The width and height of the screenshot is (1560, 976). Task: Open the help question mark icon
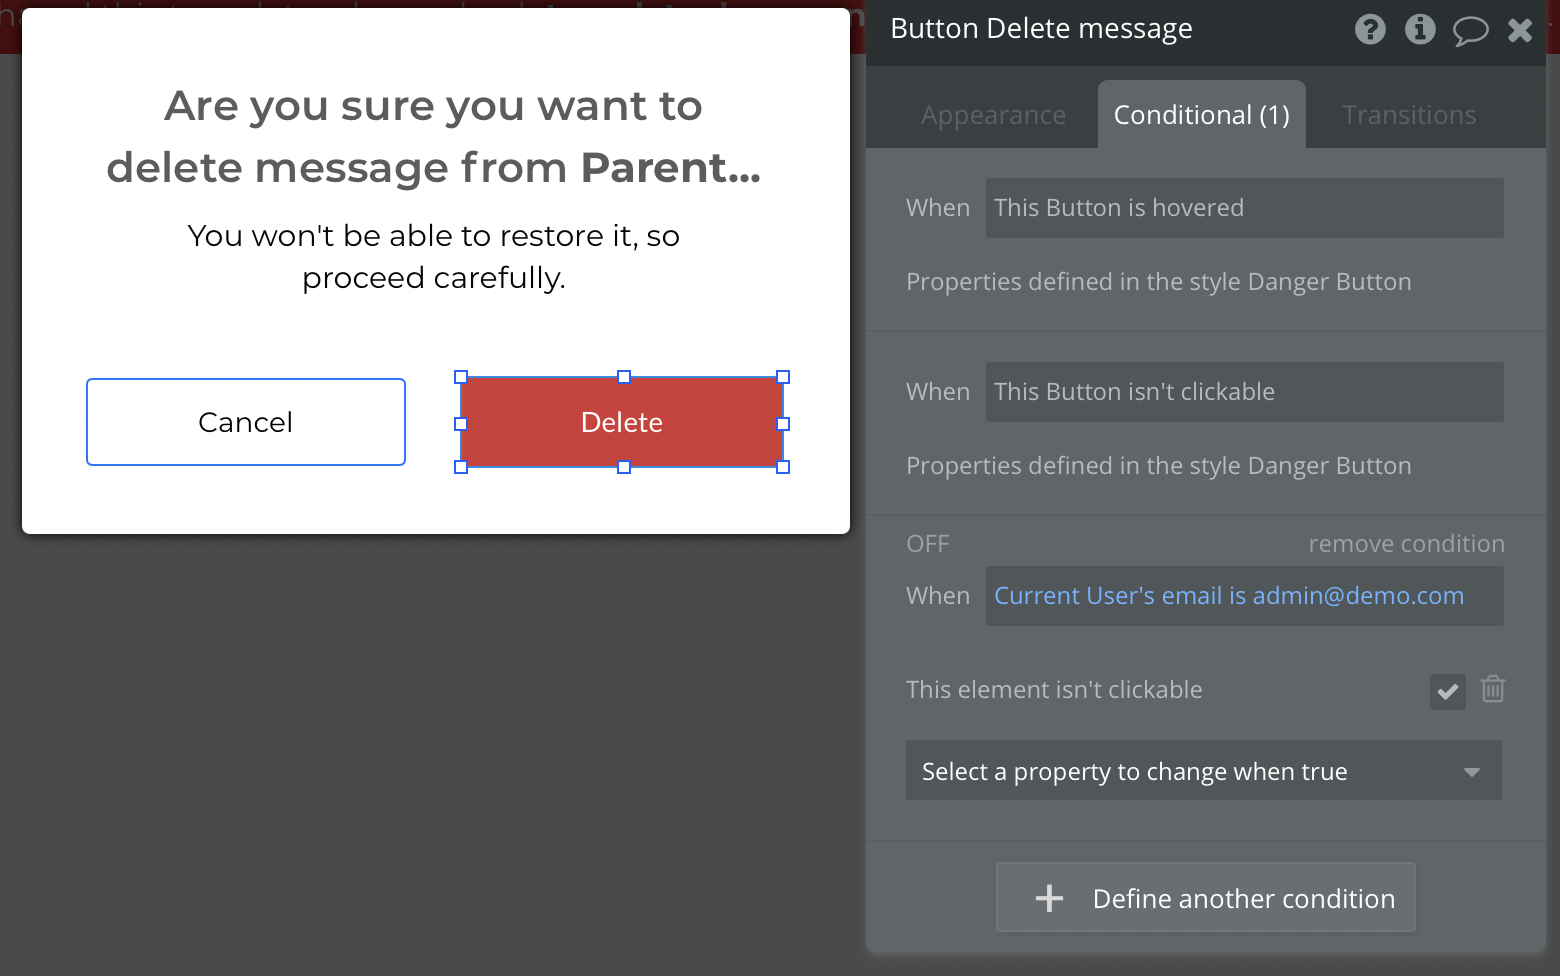[x=1370, y=30]
